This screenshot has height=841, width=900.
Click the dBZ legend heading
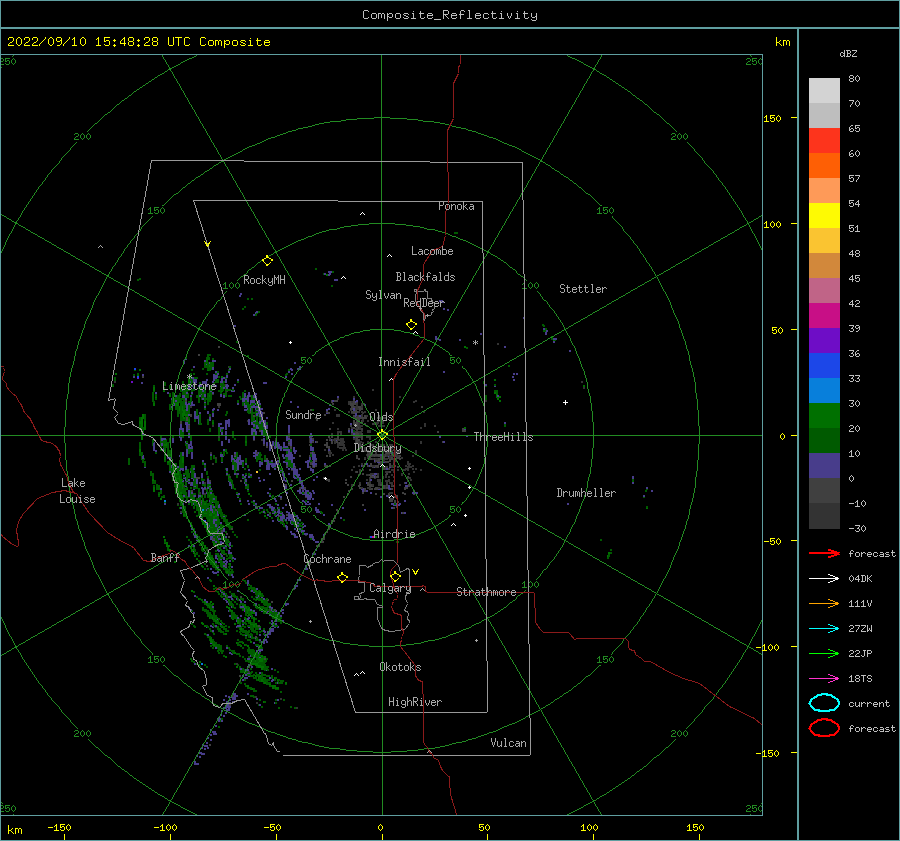[848, 53]
